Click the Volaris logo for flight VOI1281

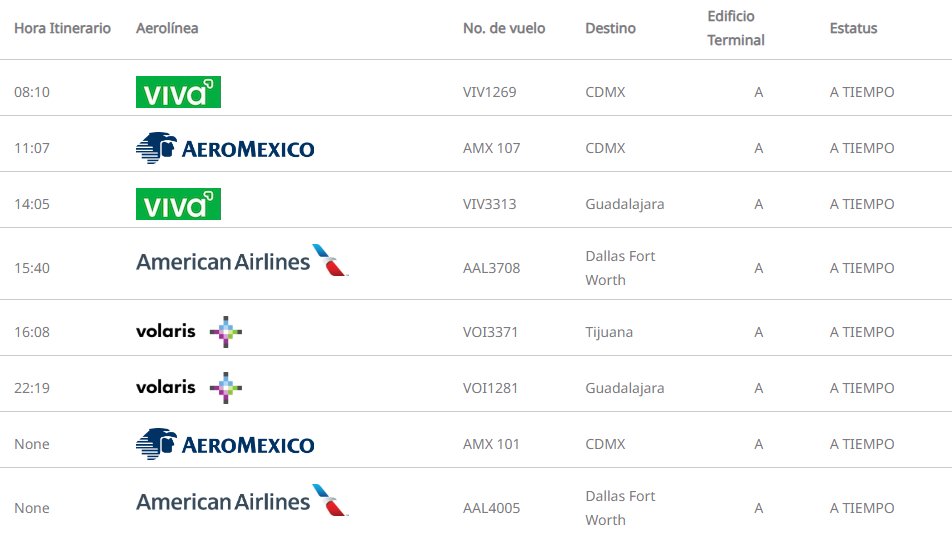click(189, 388)
